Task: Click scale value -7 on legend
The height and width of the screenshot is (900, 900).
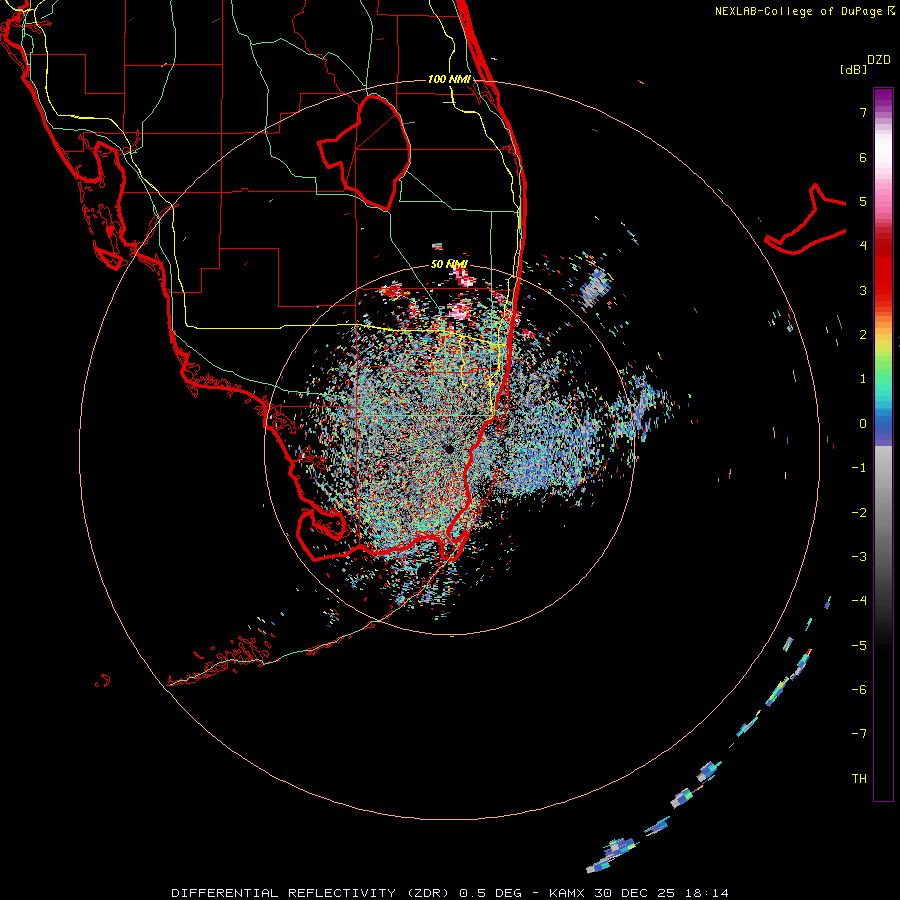Action: [x=859, y=734]
